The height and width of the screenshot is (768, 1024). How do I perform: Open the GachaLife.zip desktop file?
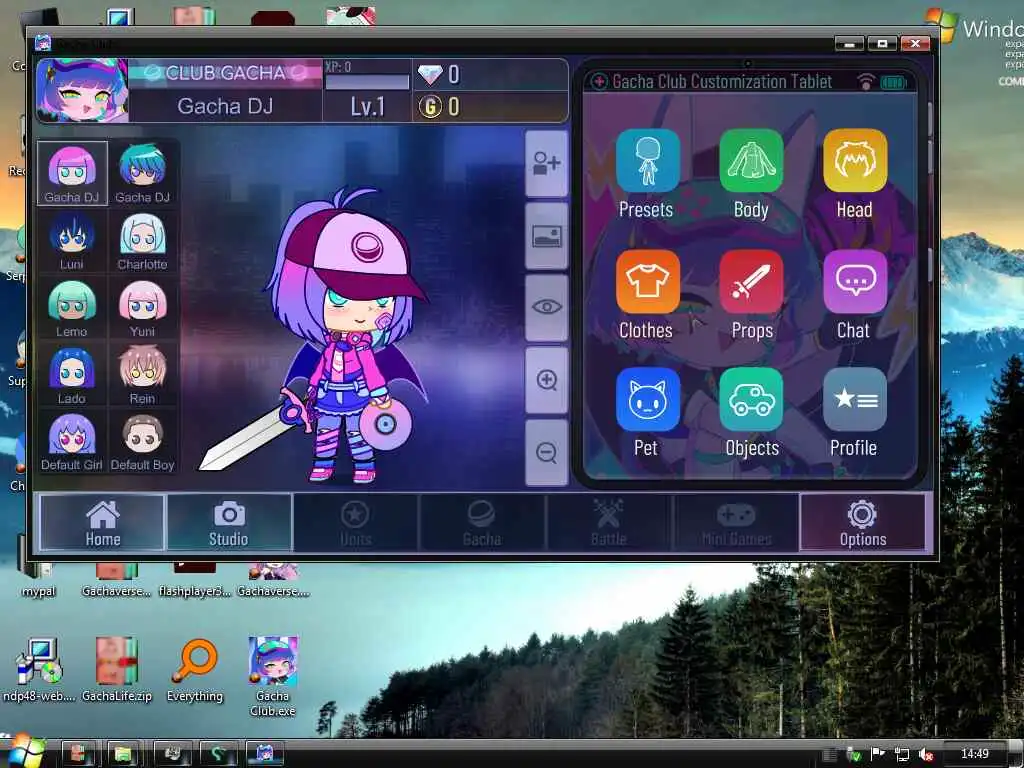click(117, 669)
